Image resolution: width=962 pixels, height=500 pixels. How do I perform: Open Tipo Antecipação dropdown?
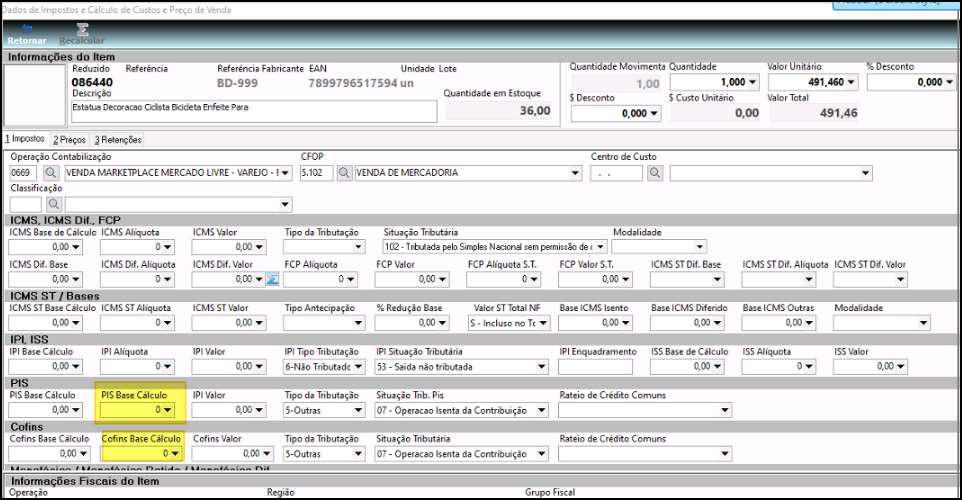358,323
